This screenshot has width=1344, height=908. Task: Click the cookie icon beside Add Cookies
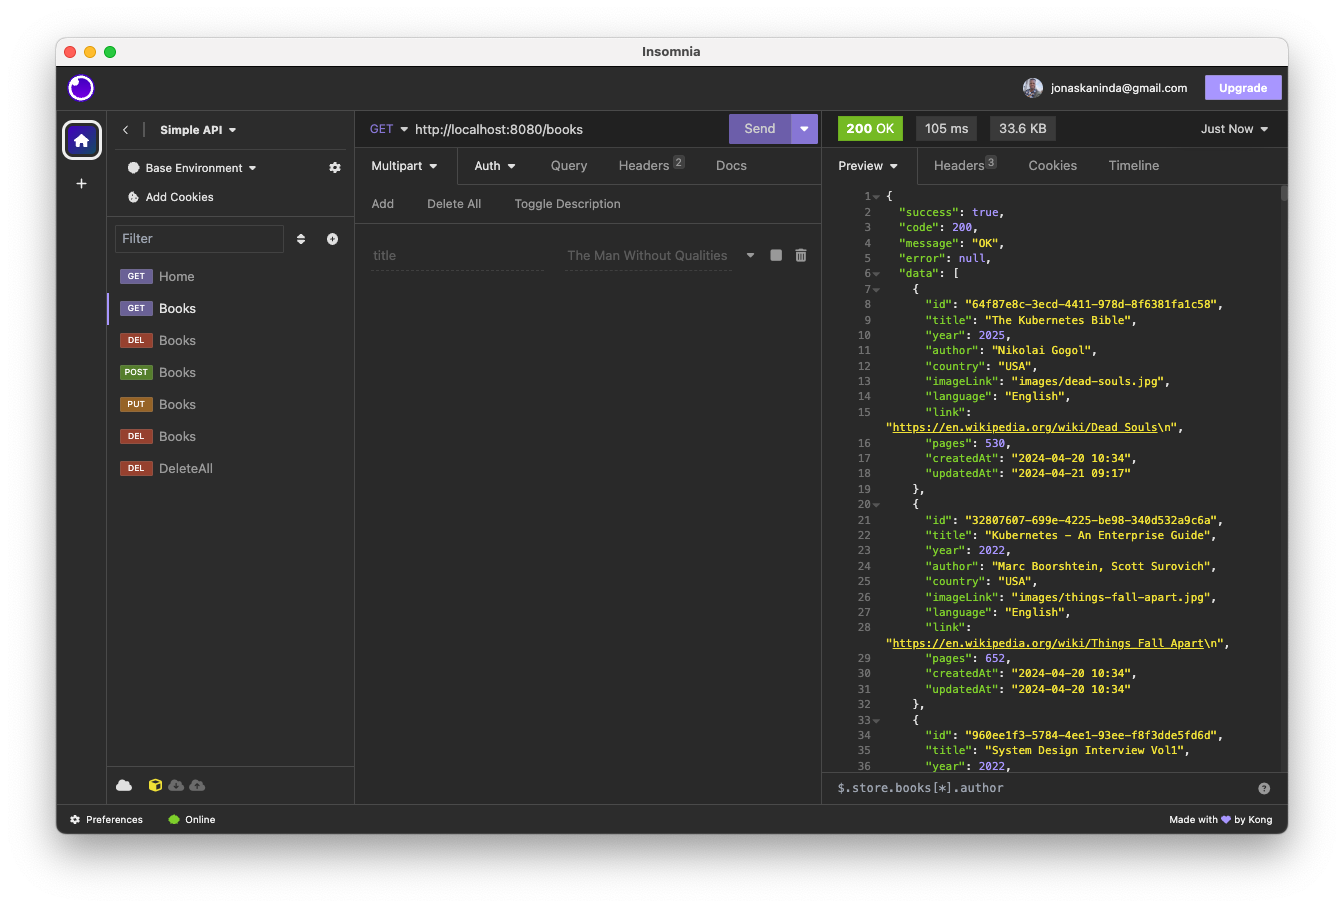click(133, 197)
